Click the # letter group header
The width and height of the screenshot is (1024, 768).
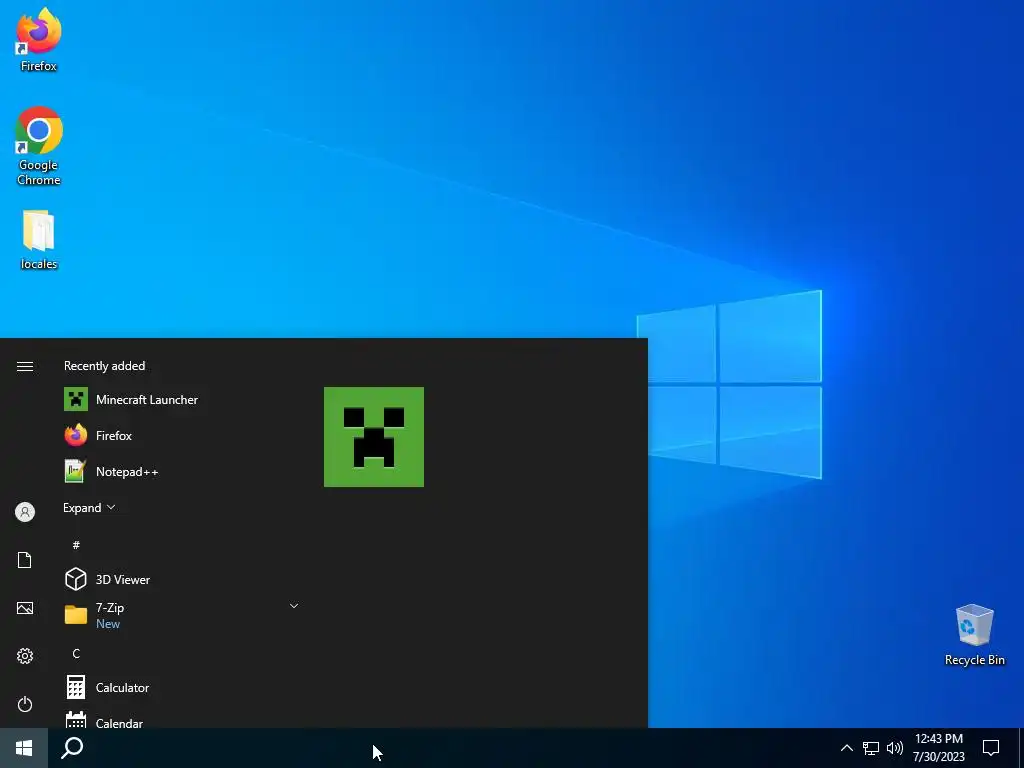click(x=76, y=545)
